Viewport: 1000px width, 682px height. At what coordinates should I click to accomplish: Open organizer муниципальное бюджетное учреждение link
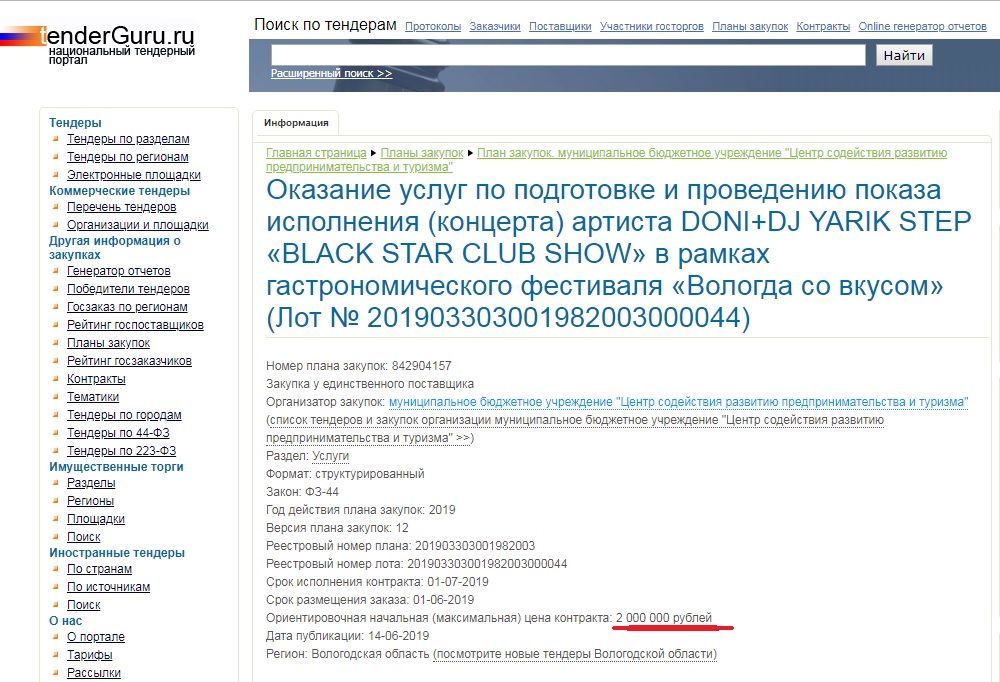679,402
